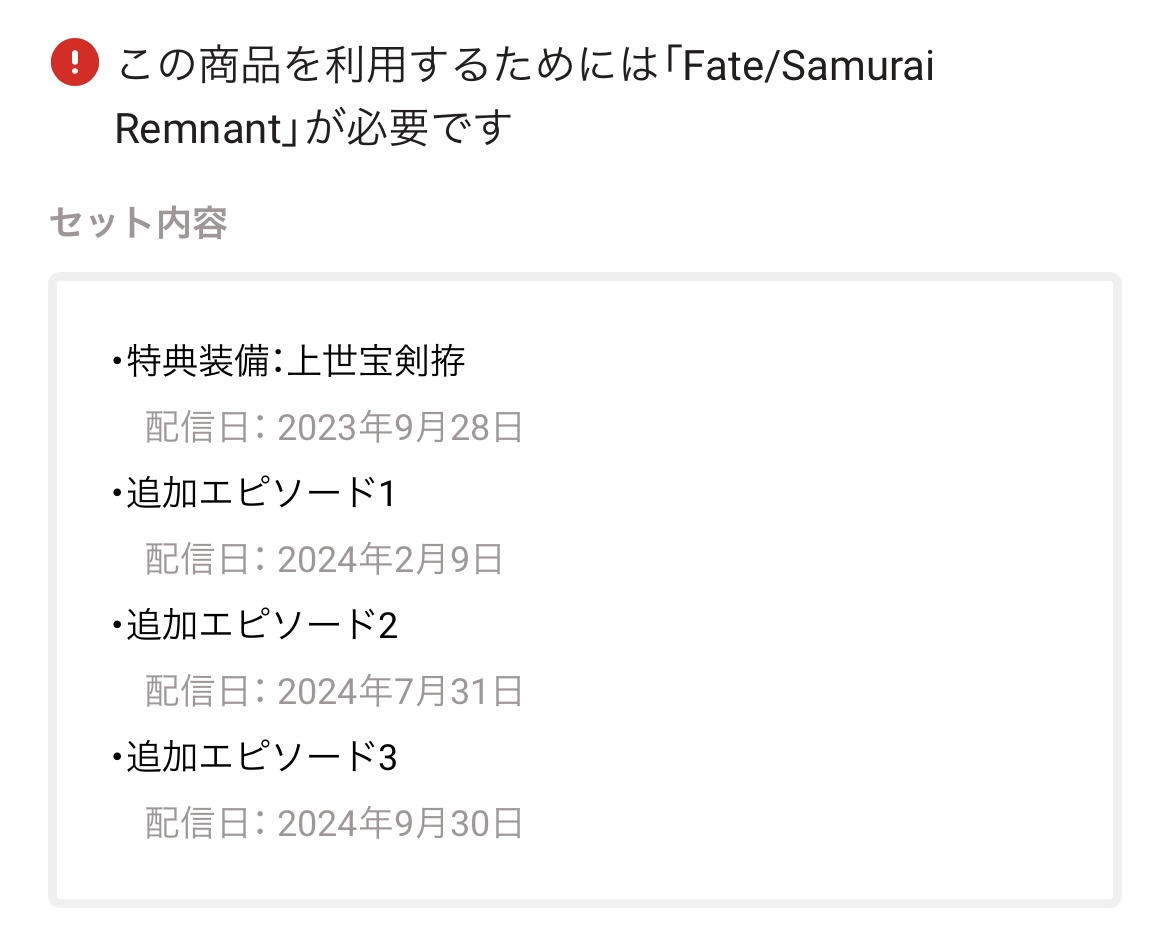Click the bullet before 追加エピソード2
This screenshot has width=1170, height=932.
[x=117, y=626]
